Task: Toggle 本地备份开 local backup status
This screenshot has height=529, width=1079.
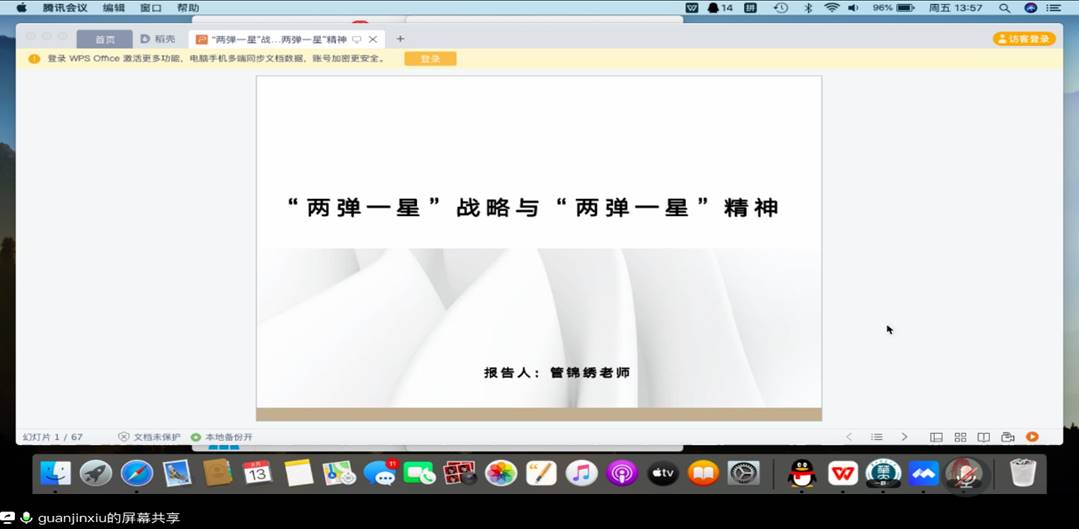Action: 222,437
